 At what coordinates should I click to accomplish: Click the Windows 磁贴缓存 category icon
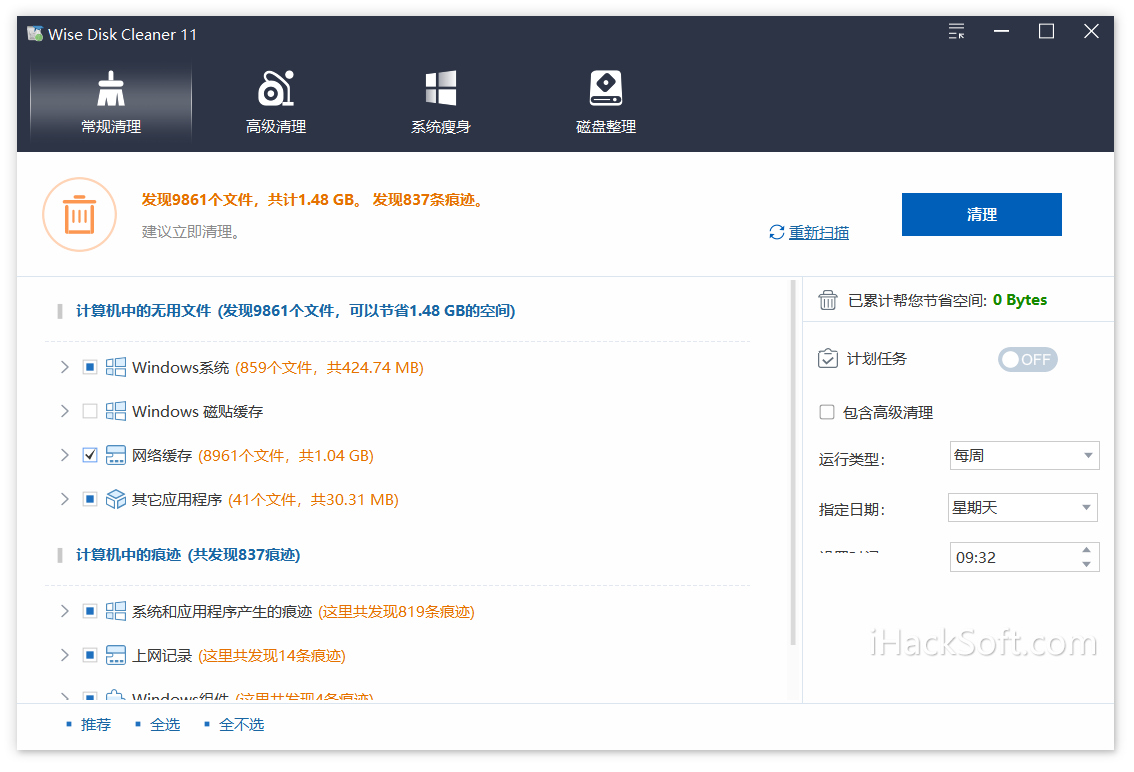[116, 412]
